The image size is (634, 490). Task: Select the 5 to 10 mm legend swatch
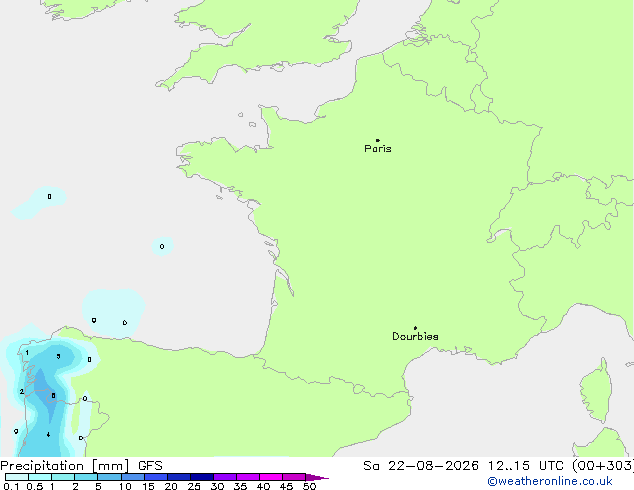click(110, 477)
